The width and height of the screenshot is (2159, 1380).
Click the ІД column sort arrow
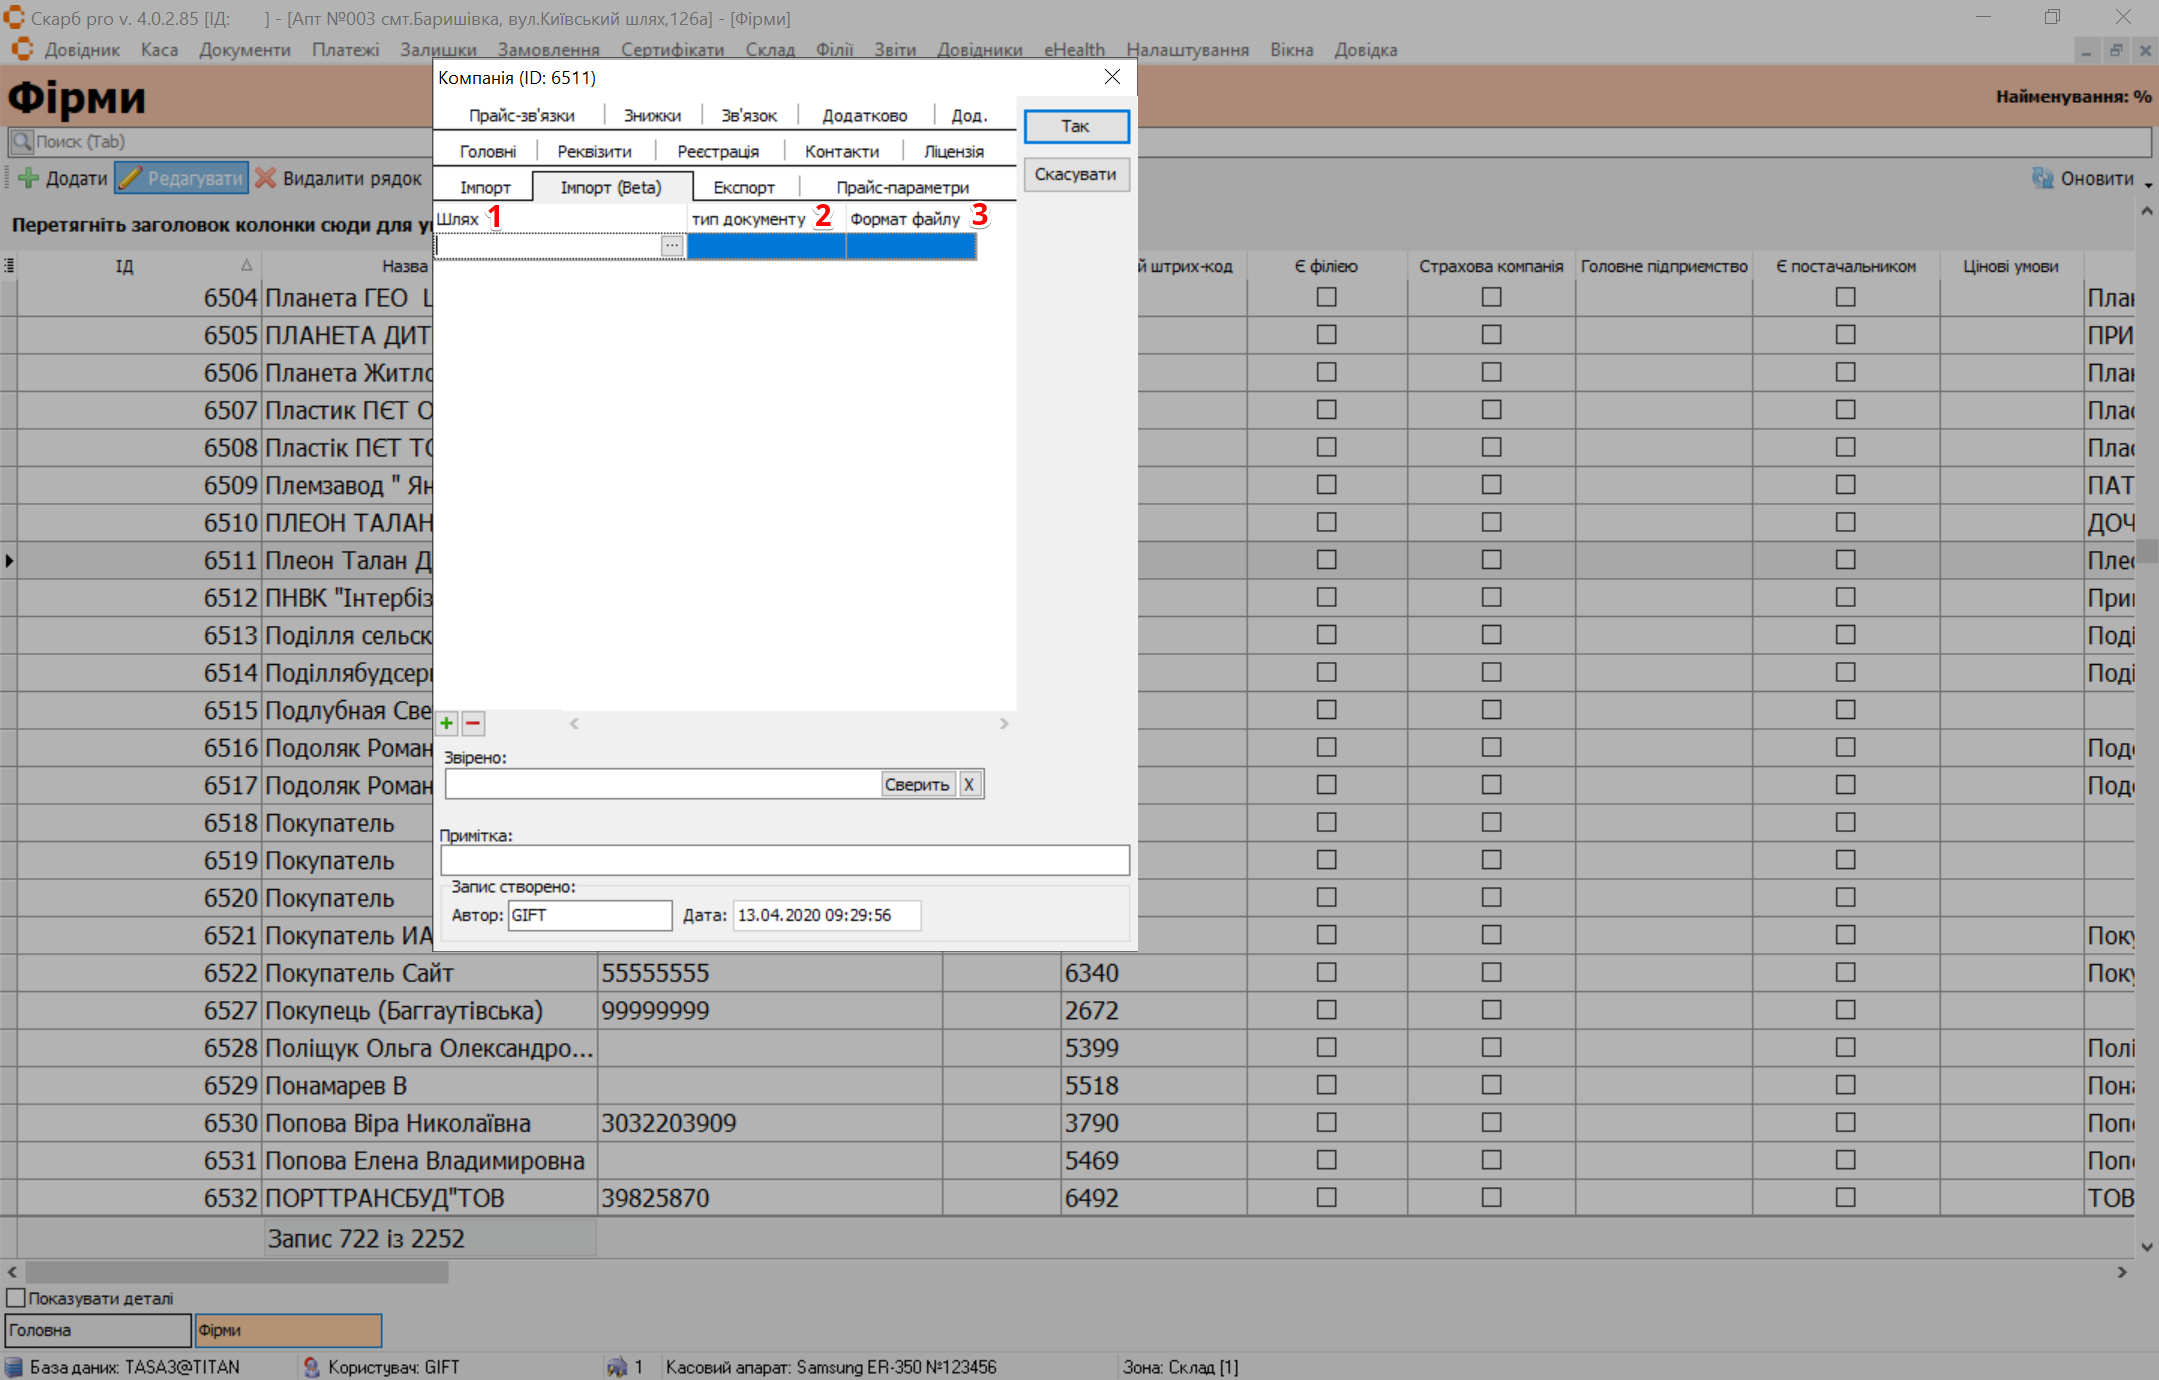246,265
